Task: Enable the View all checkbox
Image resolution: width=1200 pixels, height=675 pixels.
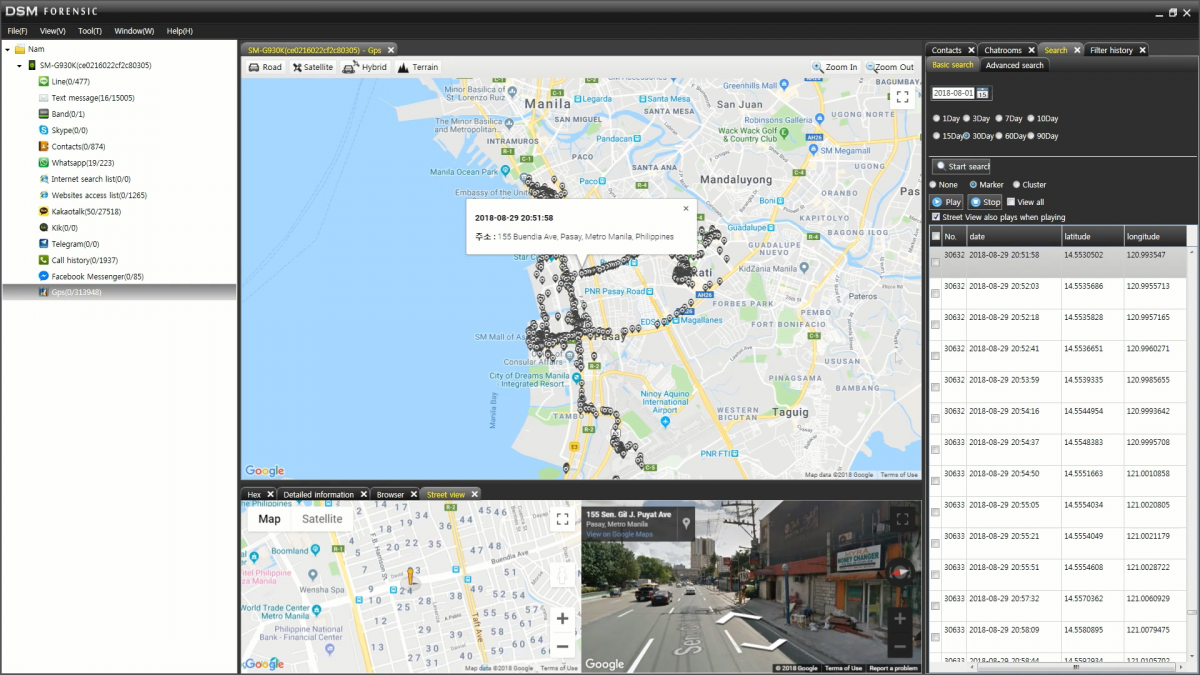Action: [x=1011, y=202]
